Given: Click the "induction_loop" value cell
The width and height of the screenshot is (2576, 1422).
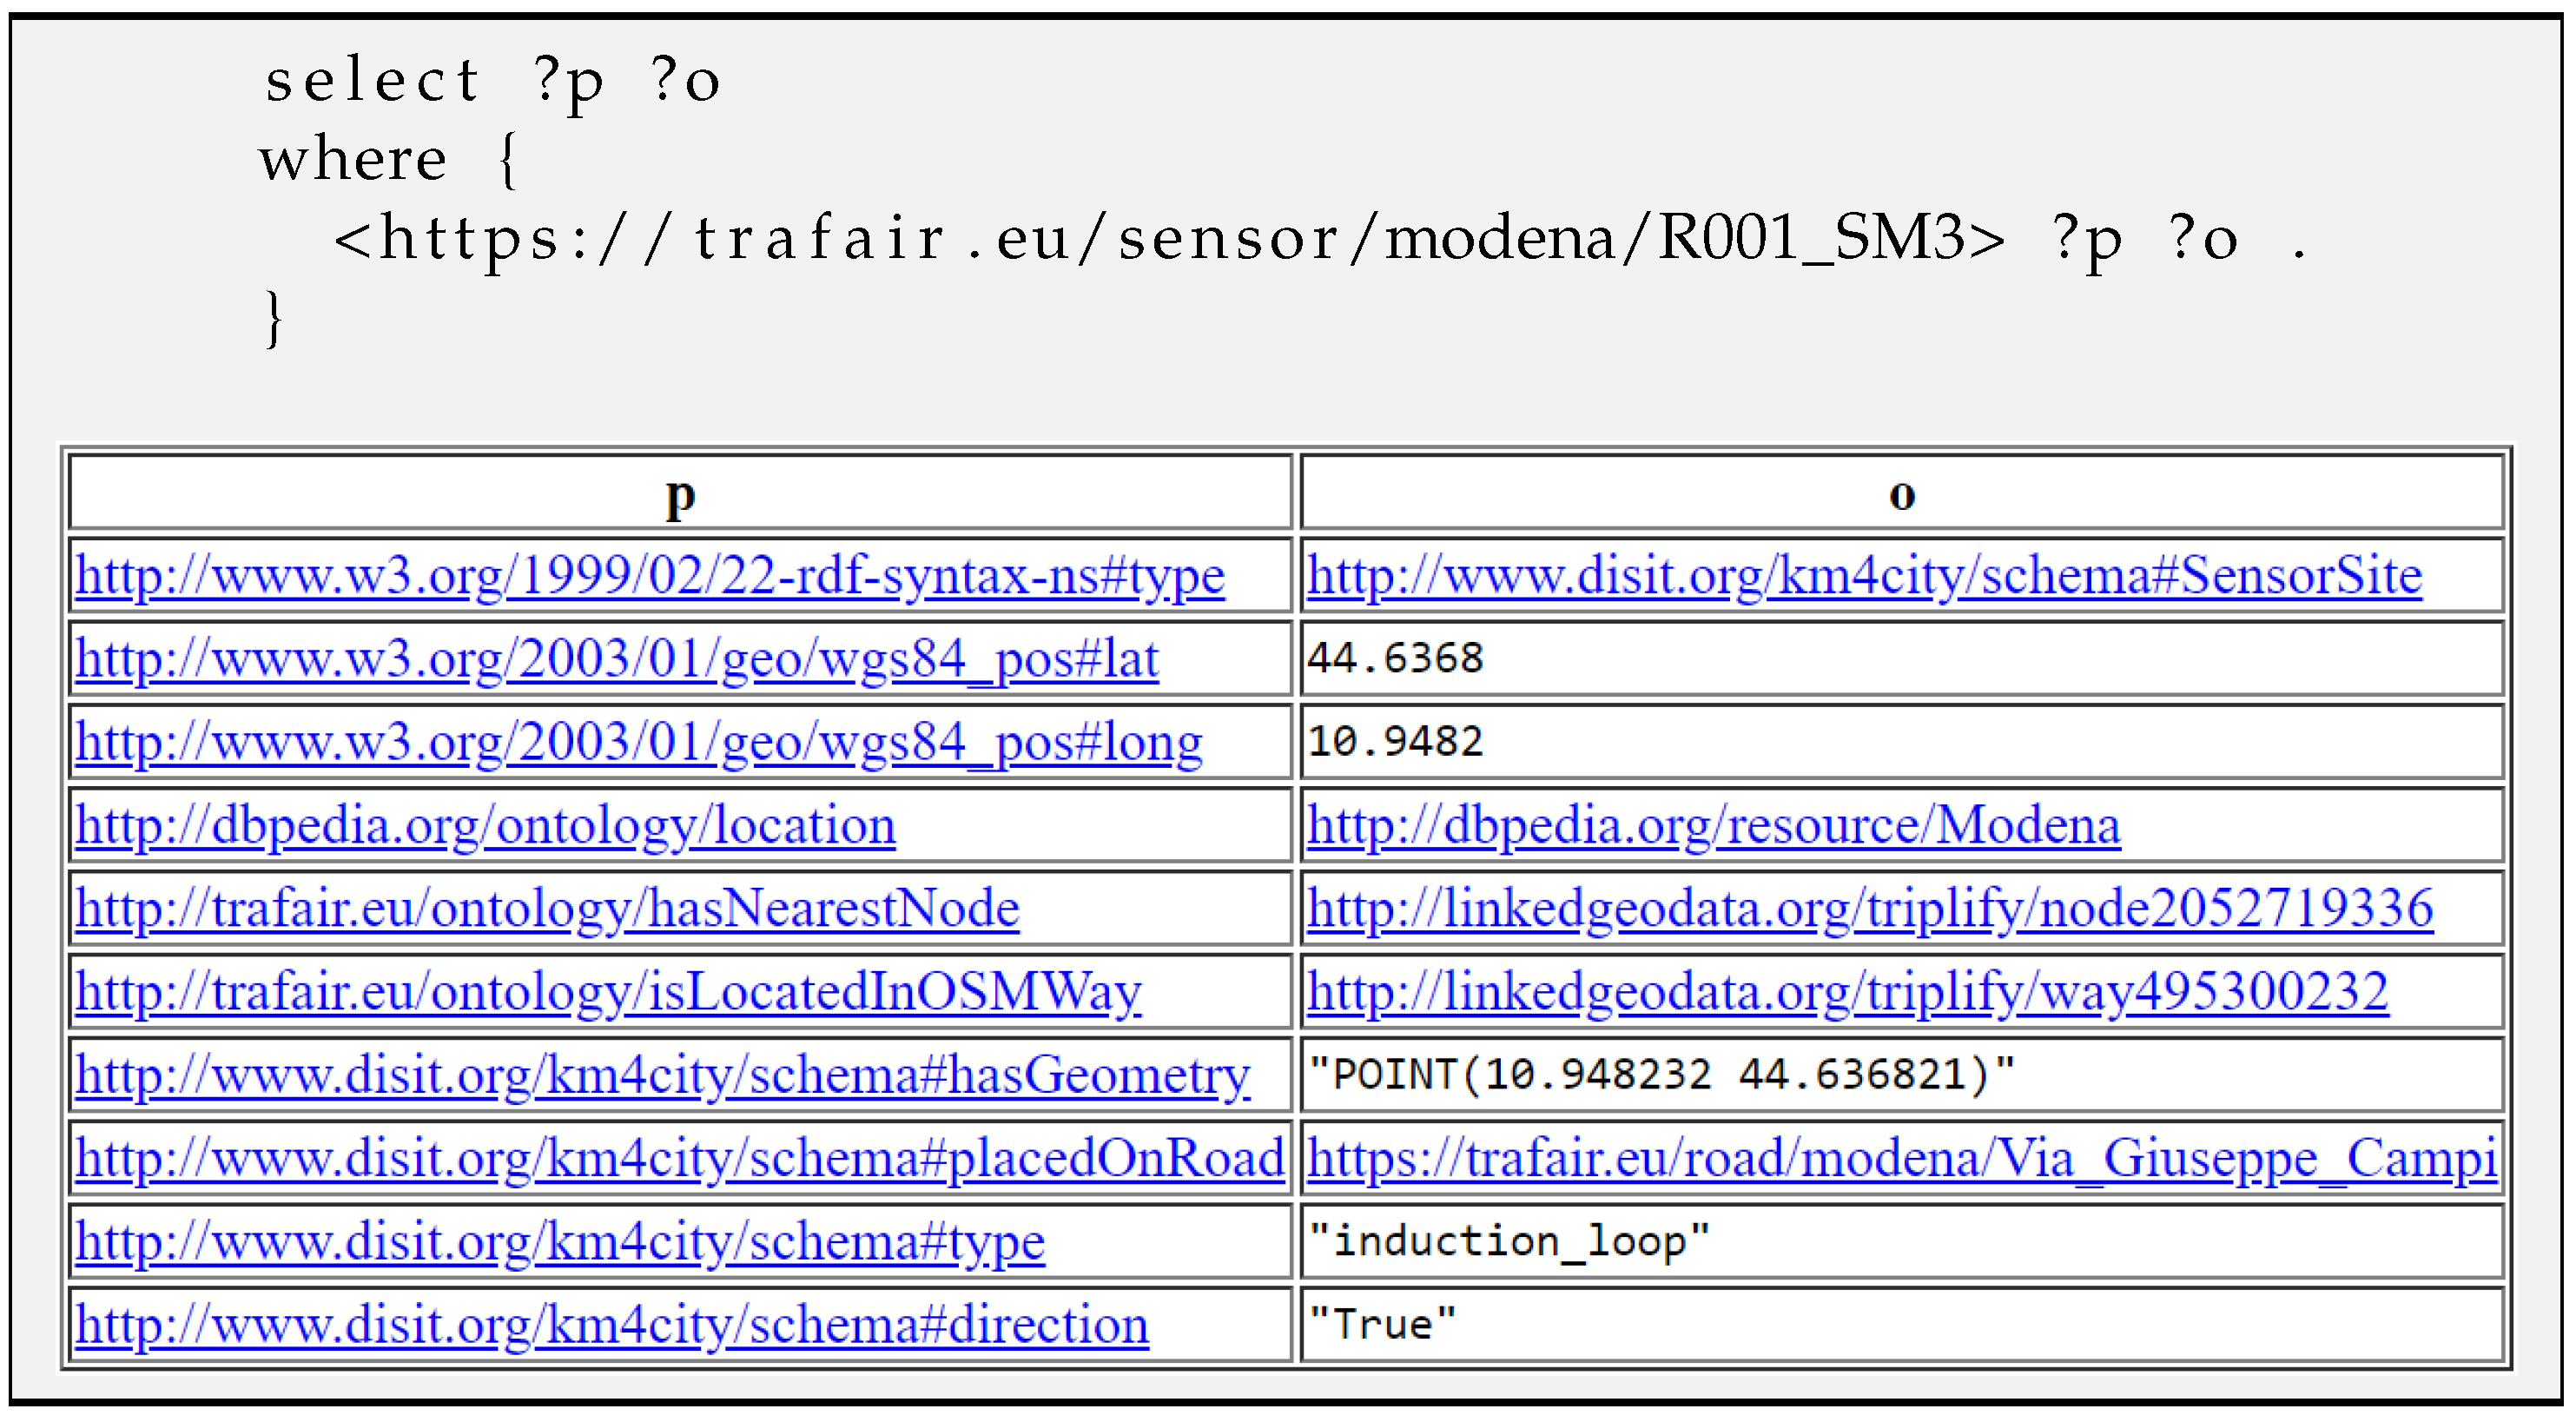Looking at the screenshot, I should click(1508, 1243).
